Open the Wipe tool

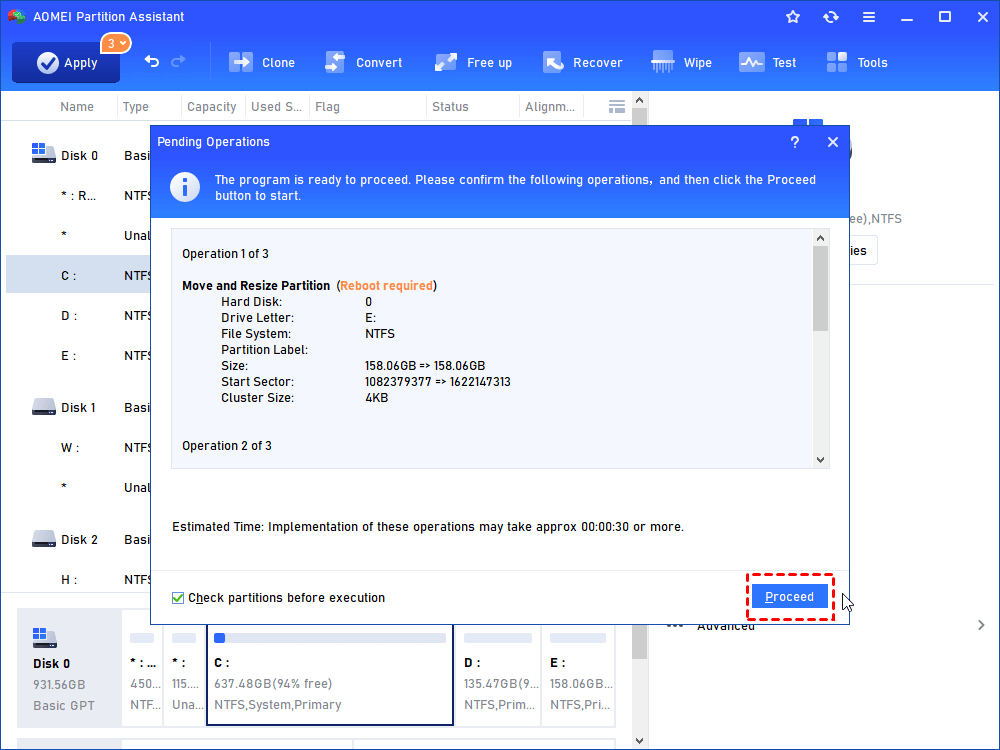tap(681, 62)
